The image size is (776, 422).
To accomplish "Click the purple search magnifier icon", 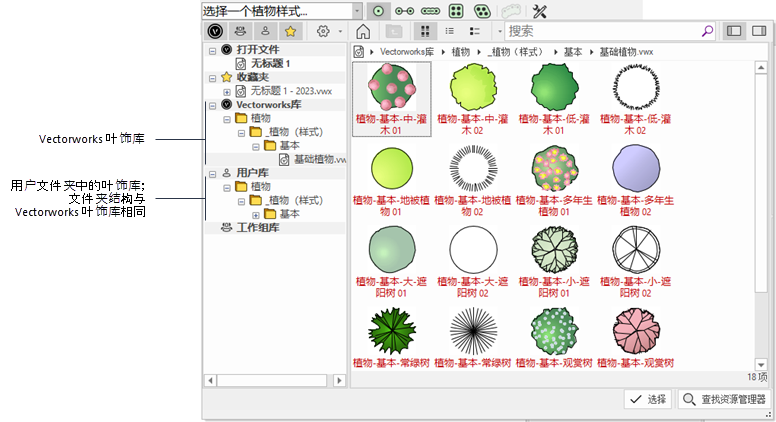I will coord(708,31).
